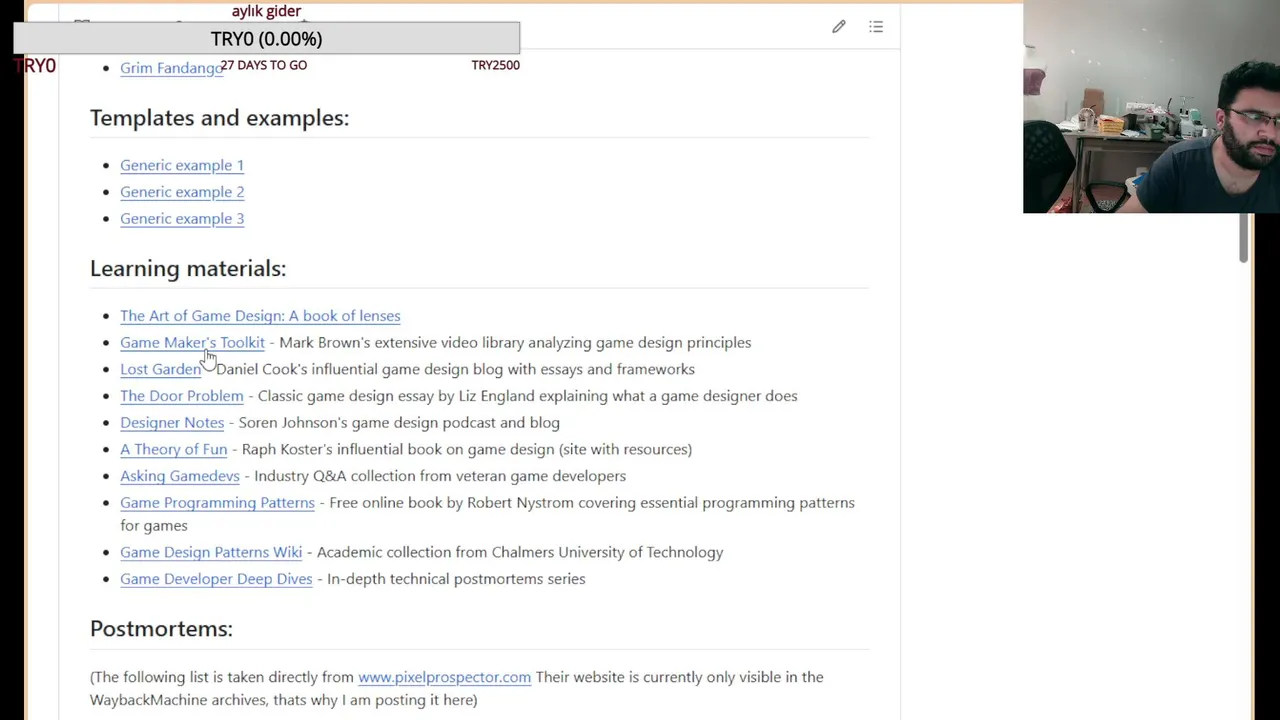The width and height of the screenshot is (1280, 720).
Task: Open The Door Problem essay link
Action: (181, 396)
